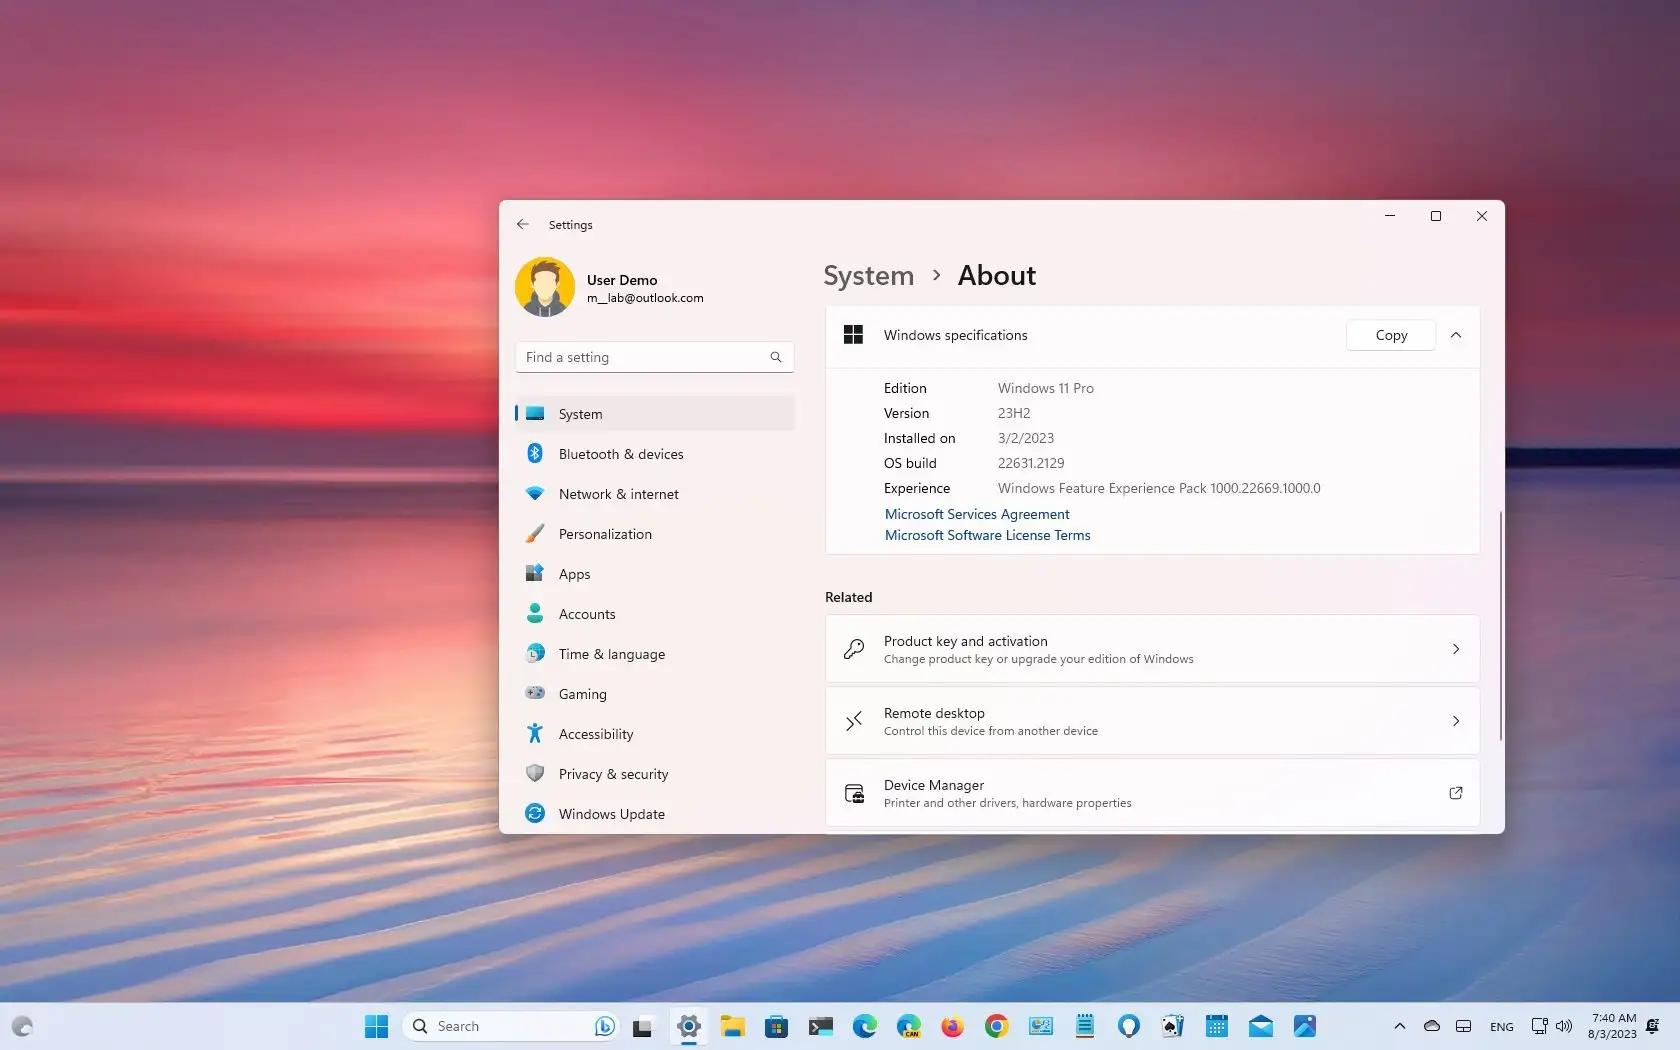The width and height of the screenshot is (1680, 1050).
Task: Open Edge Canary from the taskbar
Action: coord(909,1026)
